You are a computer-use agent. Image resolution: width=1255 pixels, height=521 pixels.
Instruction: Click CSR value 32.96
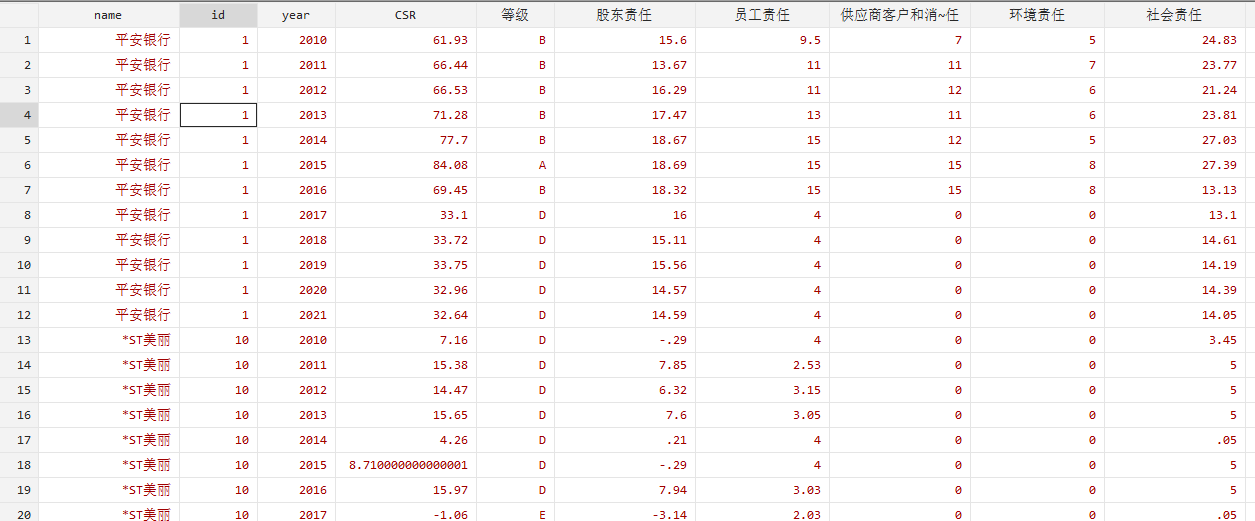coord(451,290)
